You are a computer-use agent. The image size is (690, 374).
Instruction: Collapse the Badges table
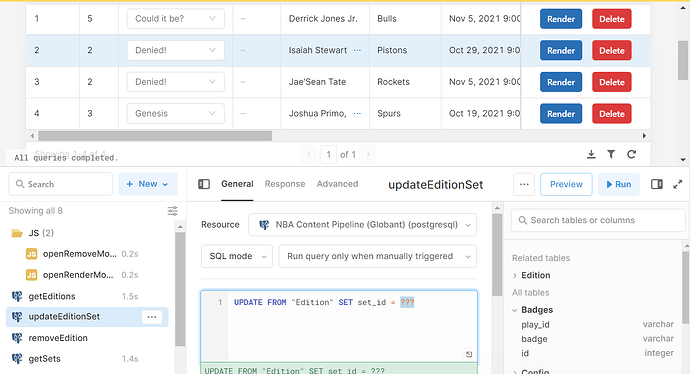click(x=515, y=310)
